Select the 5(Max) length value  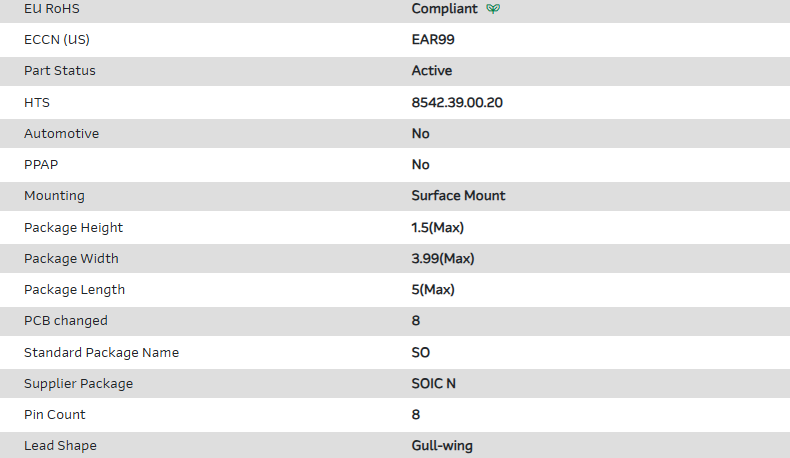pos(433,289)
